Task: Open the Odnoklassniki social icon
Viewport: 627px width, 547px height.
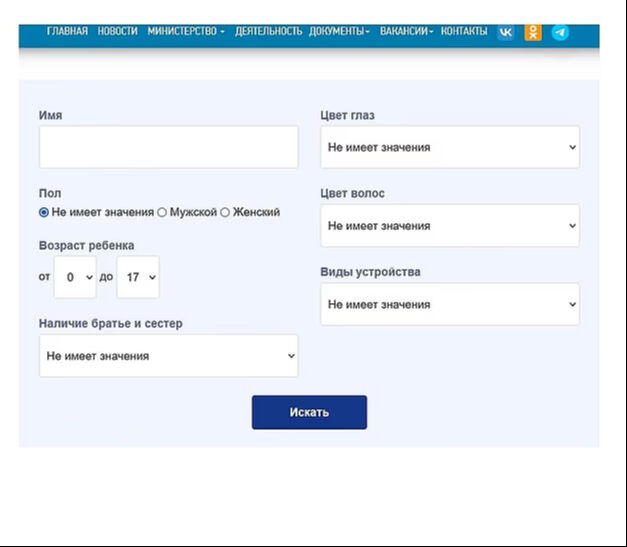Action: click(533, 32)
